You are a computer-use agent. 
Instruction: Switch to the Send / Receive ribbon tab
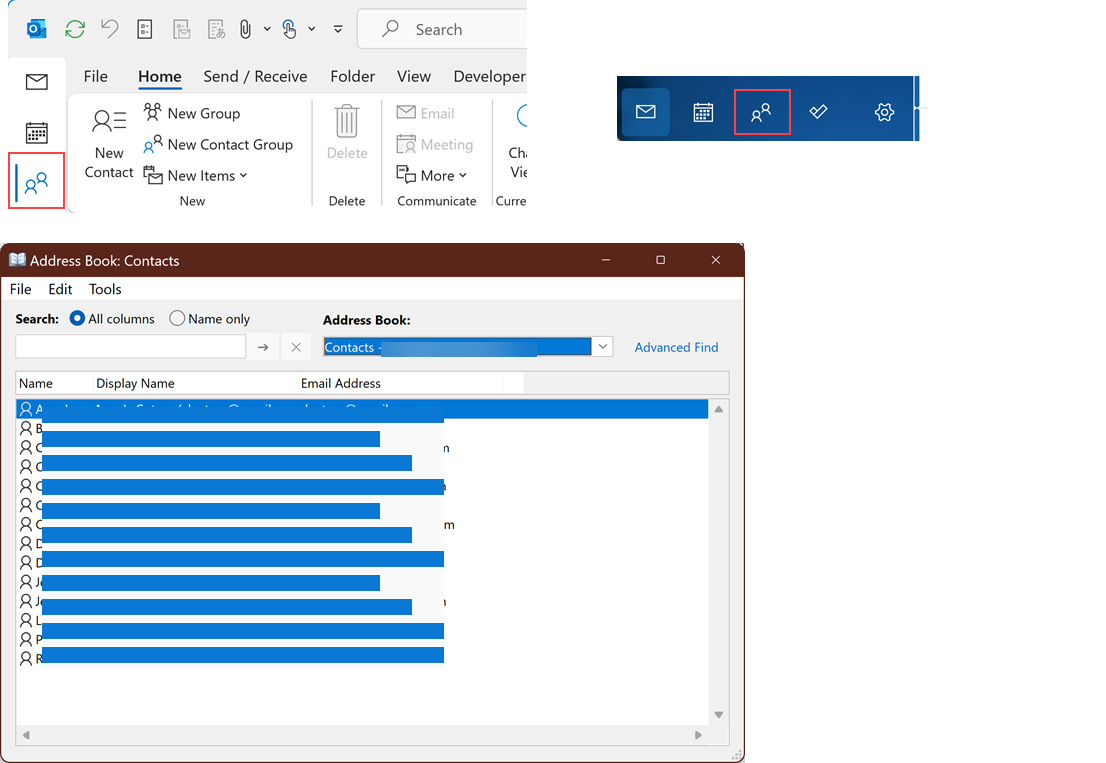coord(253,76)
